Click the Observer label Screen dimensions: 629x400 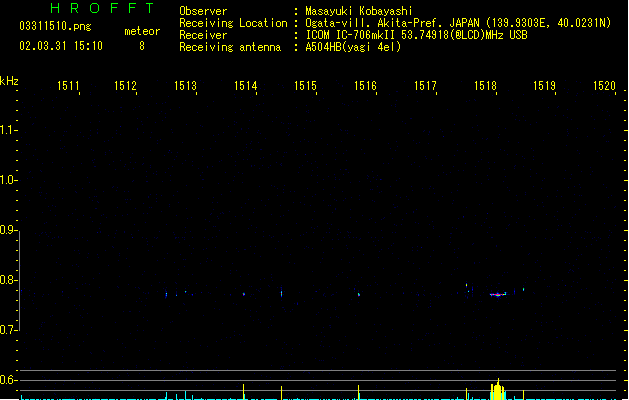coord(203,11)
